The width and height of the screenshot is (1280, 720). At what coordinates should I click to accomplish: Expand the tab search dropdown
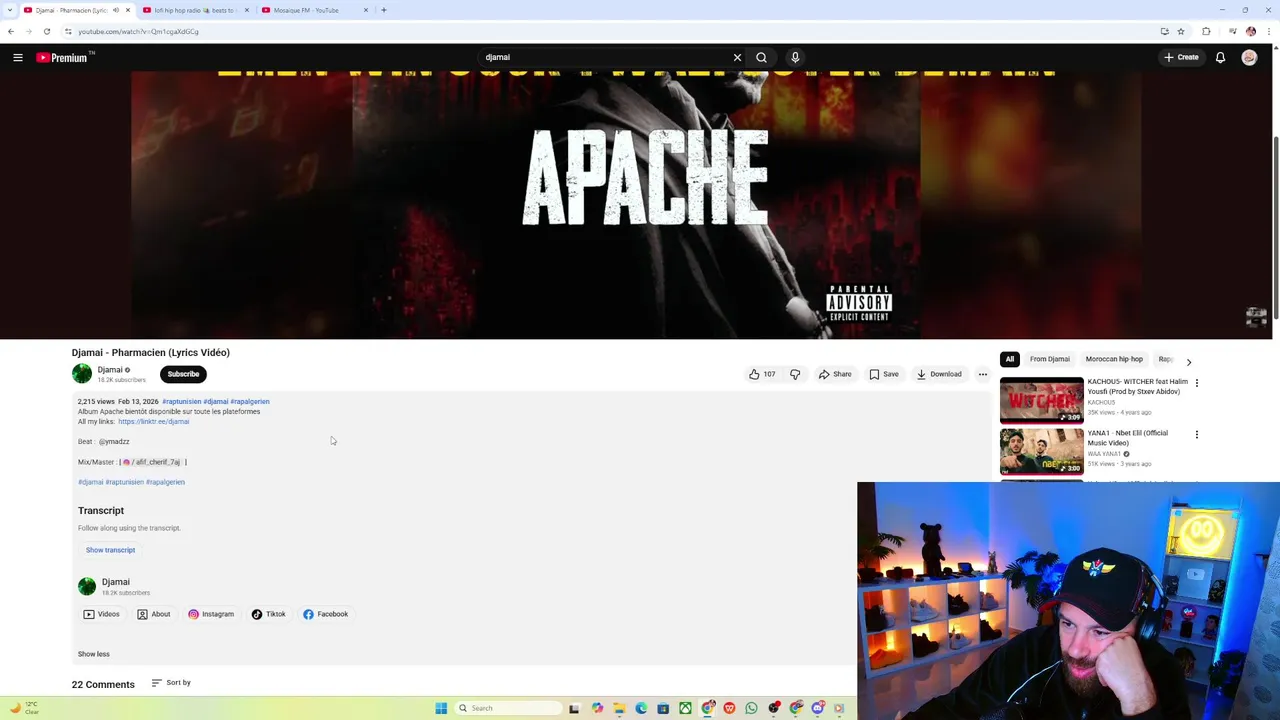(10, 10)
